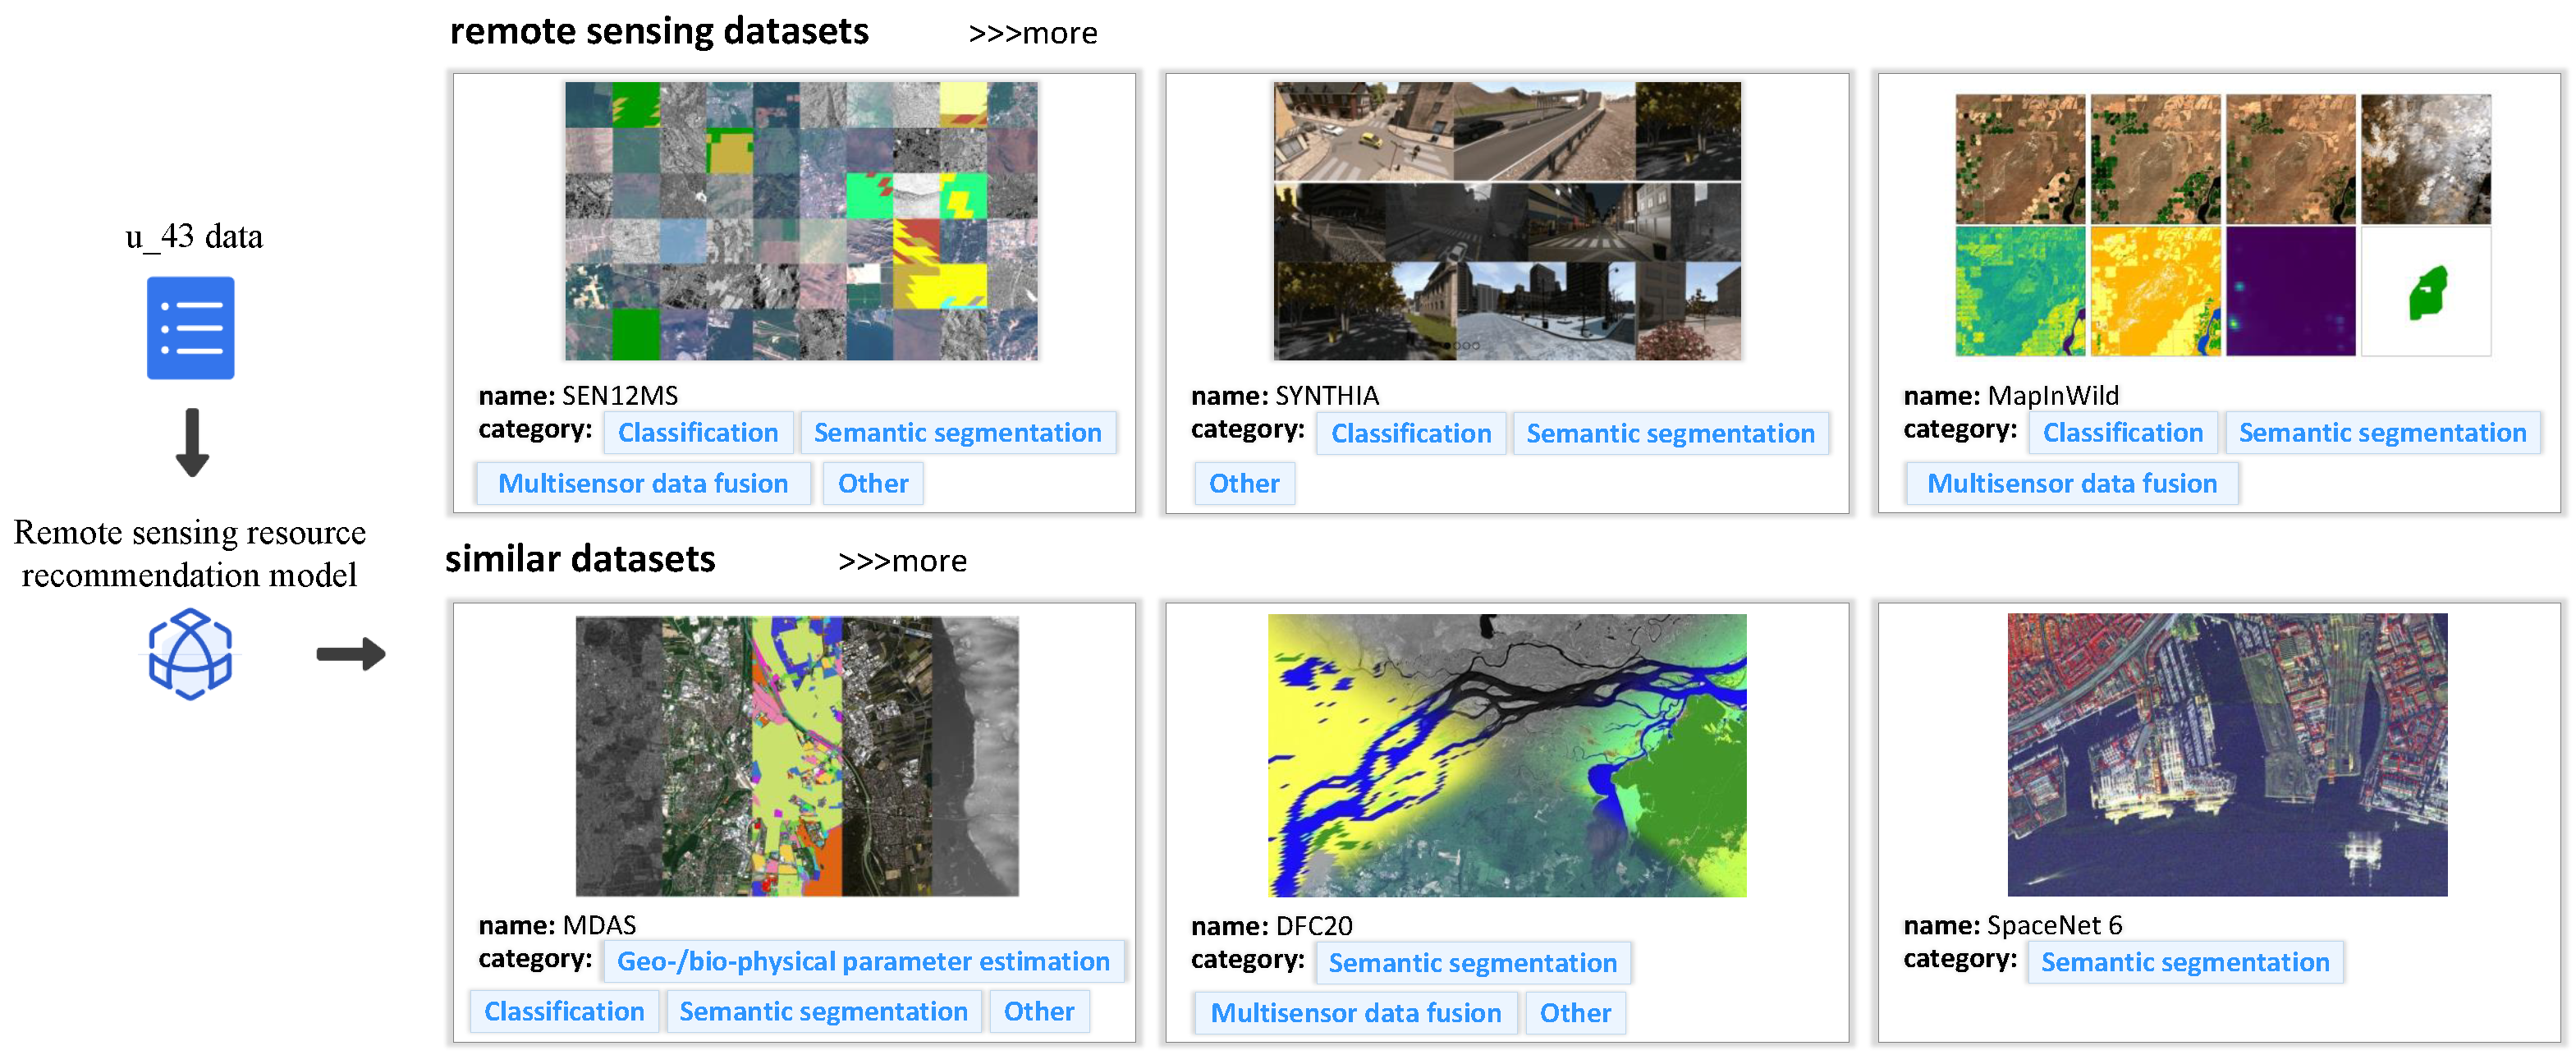Open the SYNTHIA street scenes thumbnail

pyautogui.click(x=1506, y=221)
